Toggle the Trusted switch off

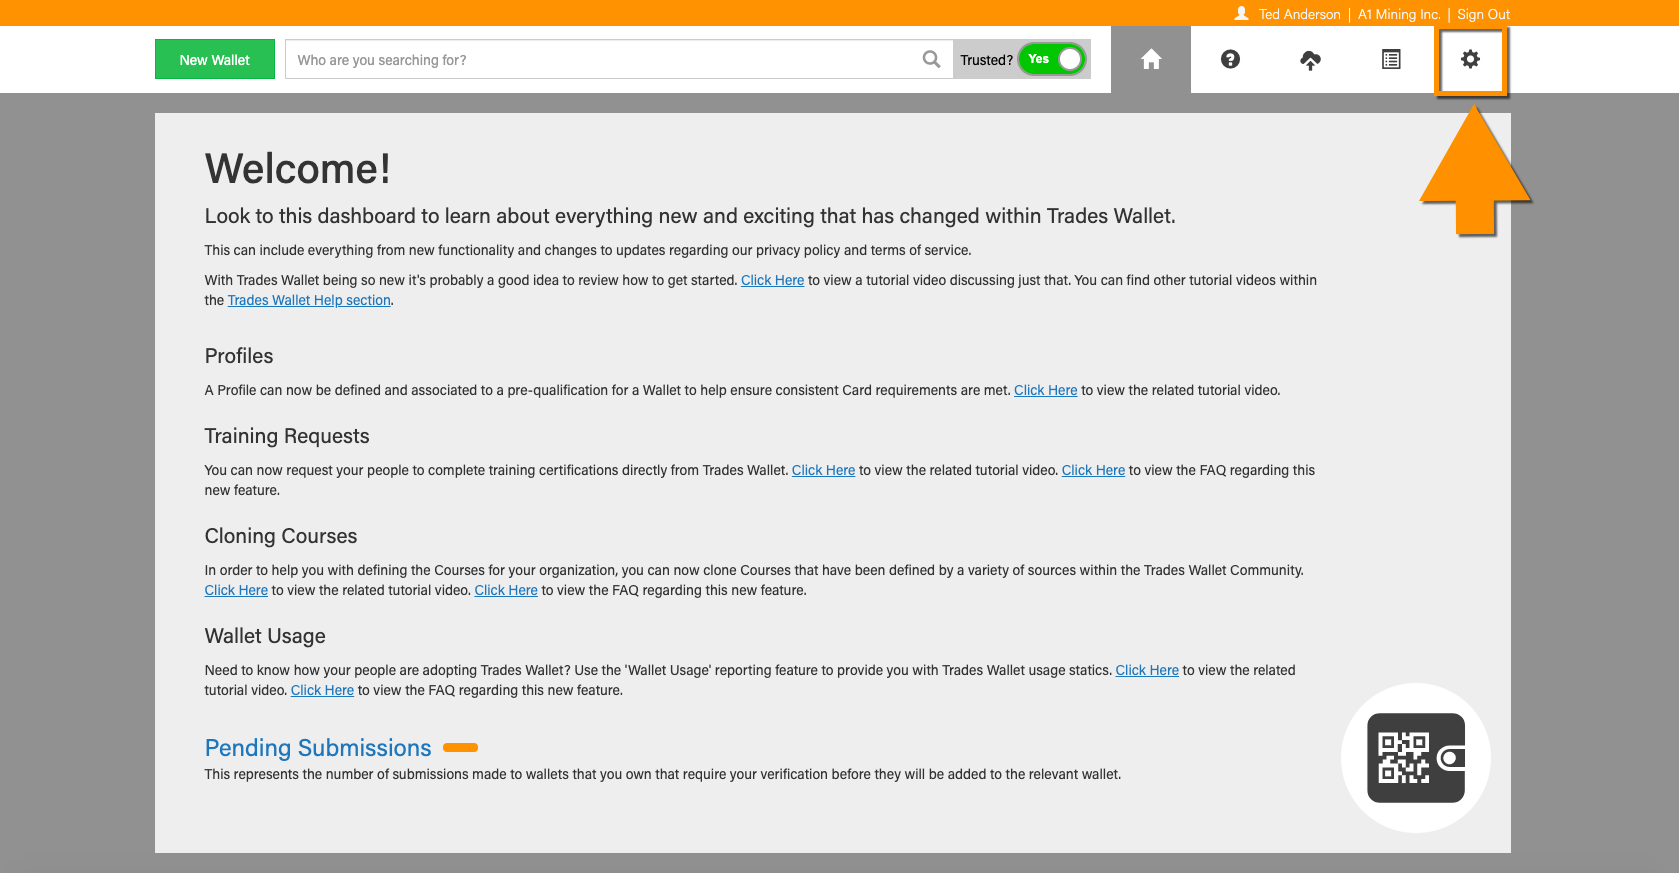(x=1051, y=60)
